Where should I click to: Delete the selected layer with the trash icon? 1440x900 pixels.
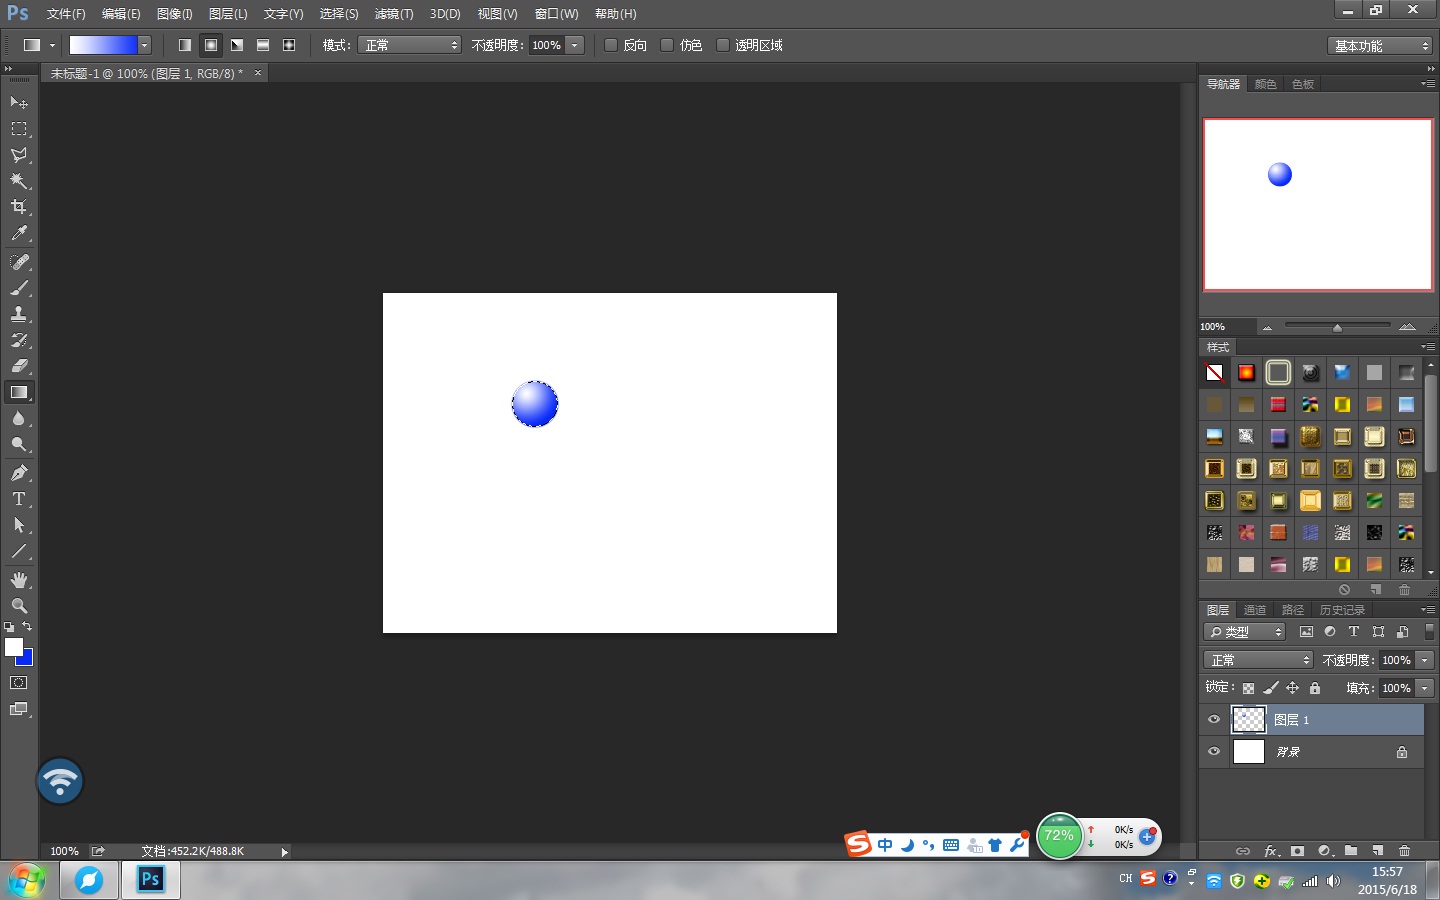click(x=1404, y=851)
